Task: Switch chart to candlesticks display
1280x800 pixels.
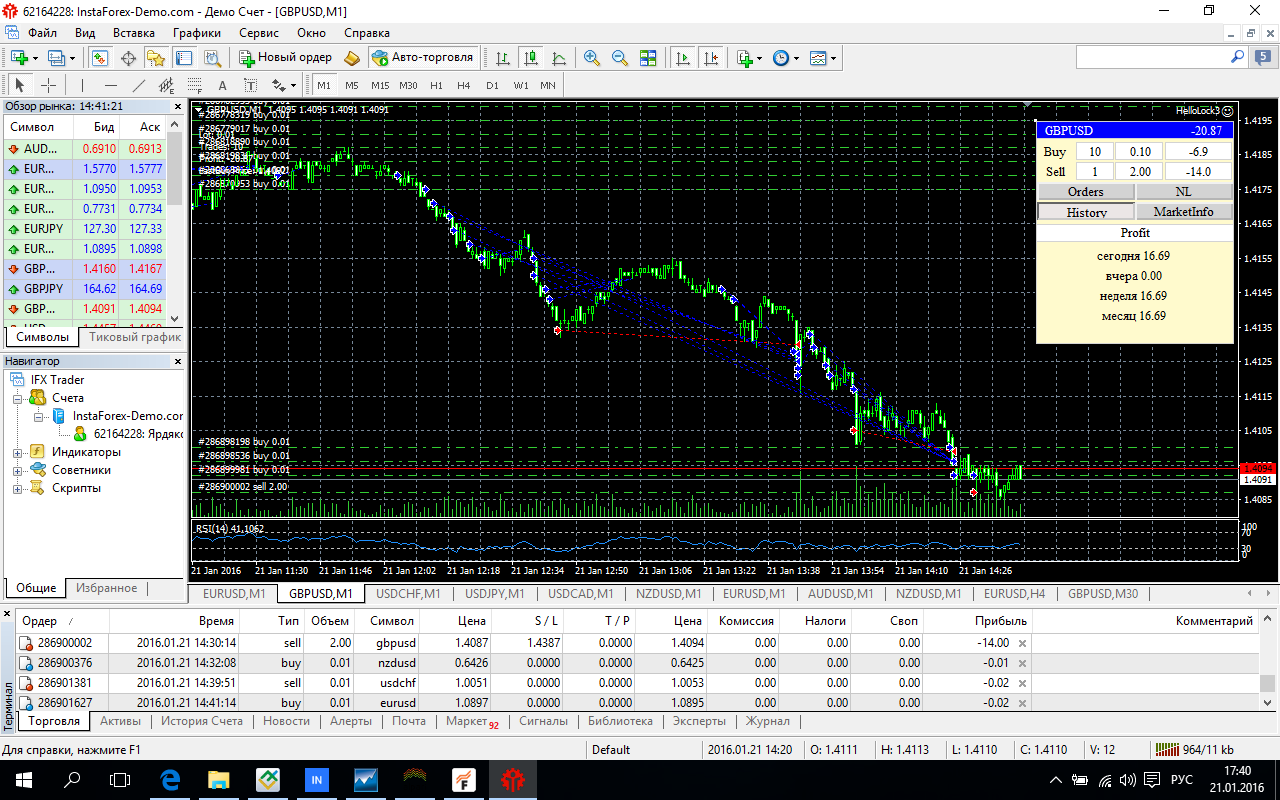Action: 530,58
